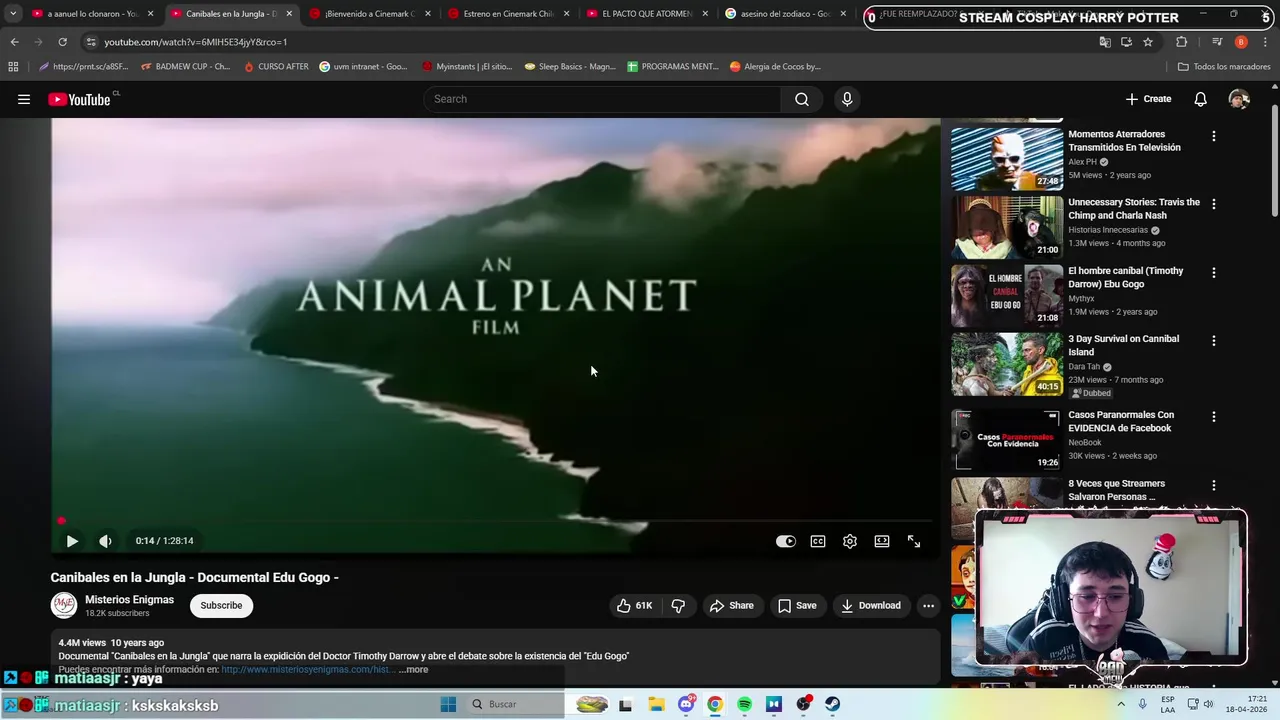Open BADMEW CUP bookmark
Image resolution: width=1280 pixels, height=720 pixels.
click(185, 67)
